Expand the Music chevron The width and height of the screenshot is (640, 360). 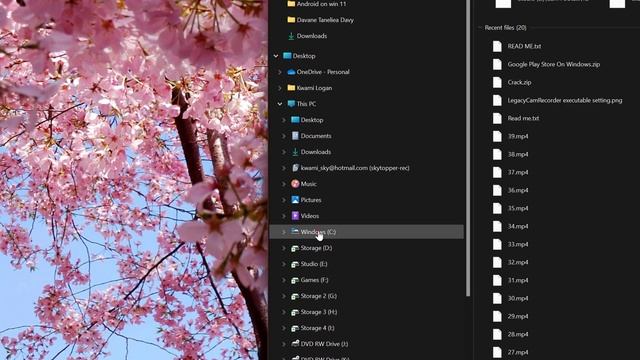click(284, 184)
